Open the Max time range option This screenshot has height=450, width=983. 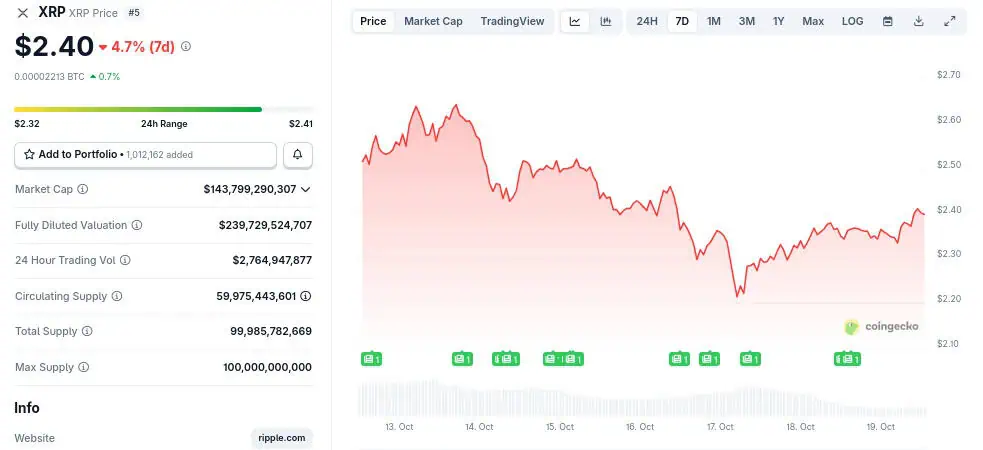tap(813, 21)
